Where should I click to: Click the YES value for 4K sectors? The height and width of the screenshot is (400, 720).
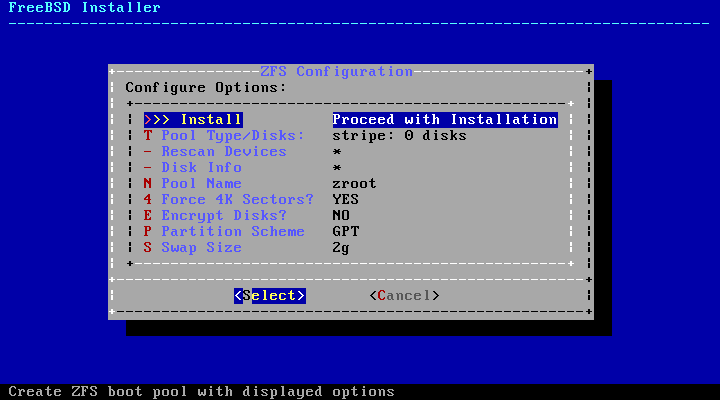coord(345,199)
